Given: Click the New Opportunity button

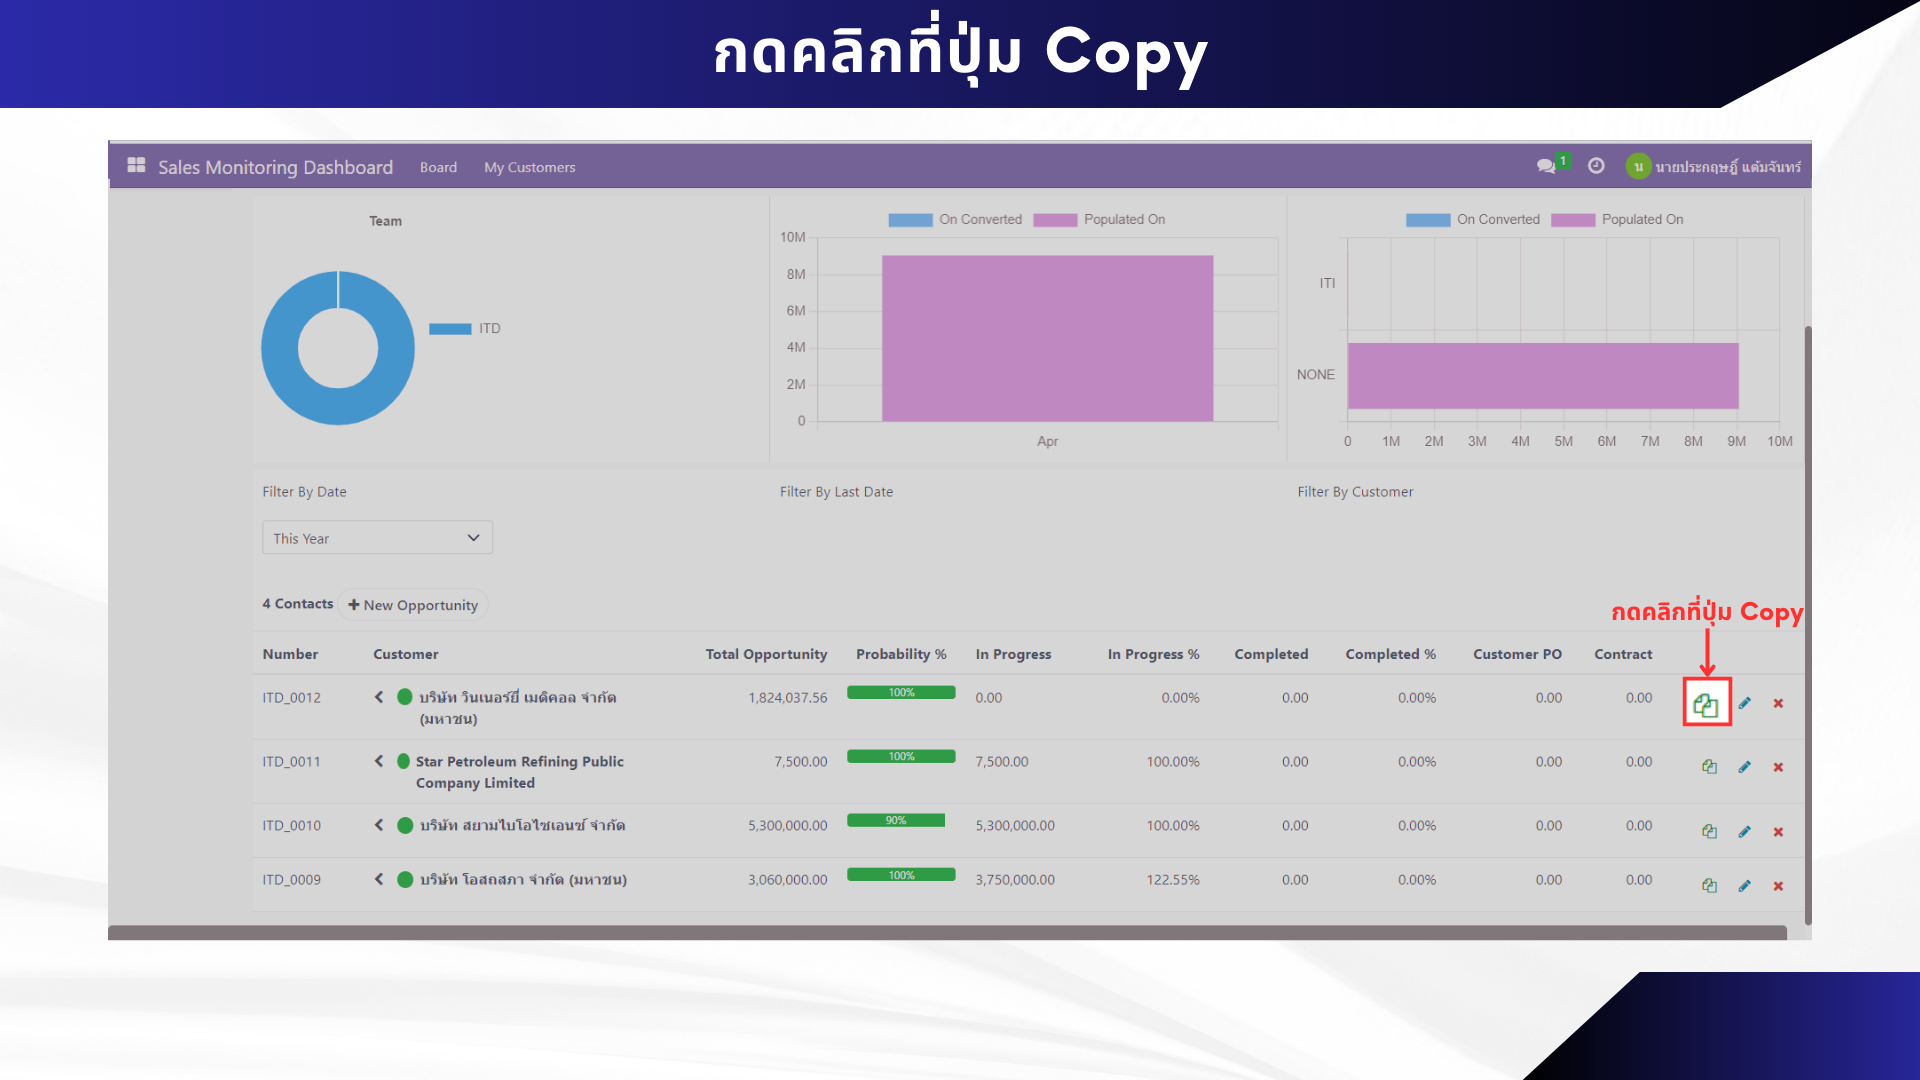Looking at the screenshot, I should [x=413, y=605].
